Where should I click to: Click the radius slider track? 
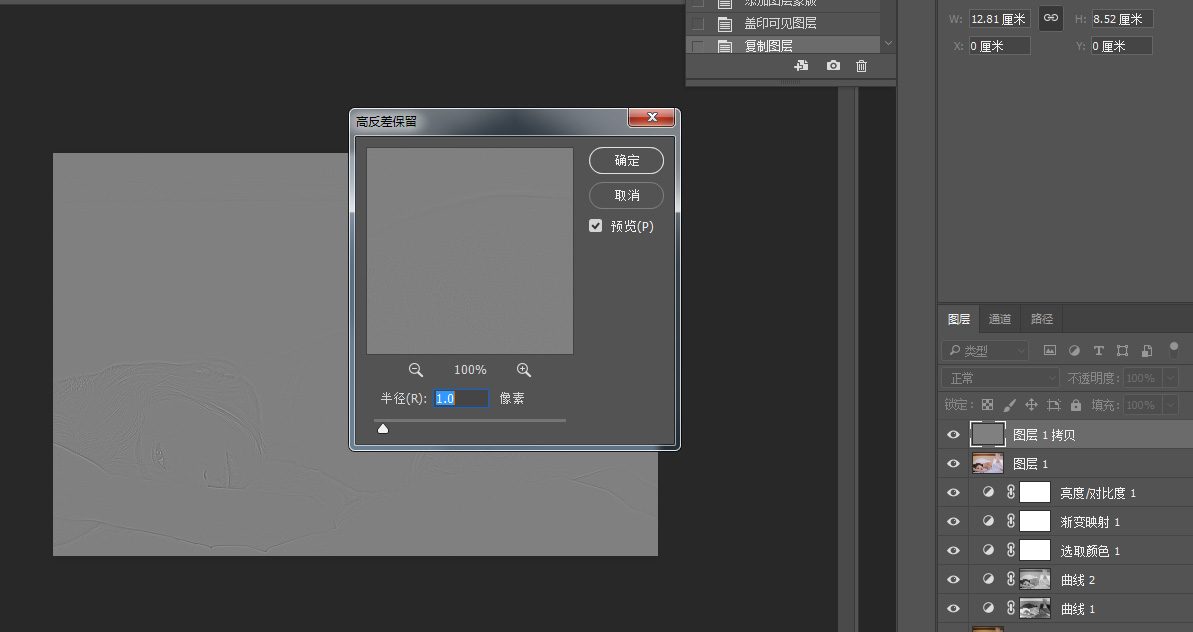[469, 420]
